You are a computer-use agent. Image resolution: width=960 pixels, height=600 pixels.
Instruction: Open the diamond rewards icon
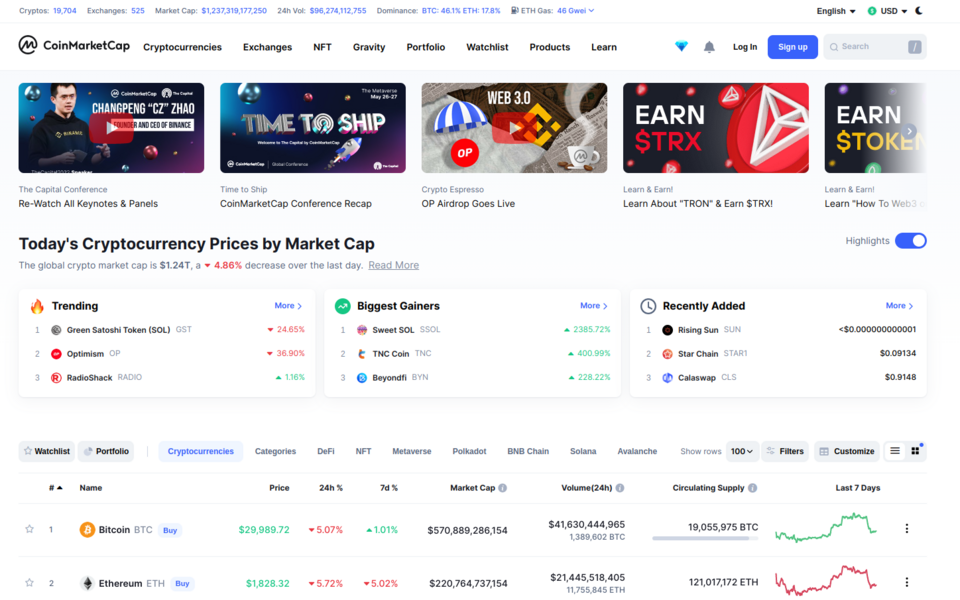(x=681, y=47)
